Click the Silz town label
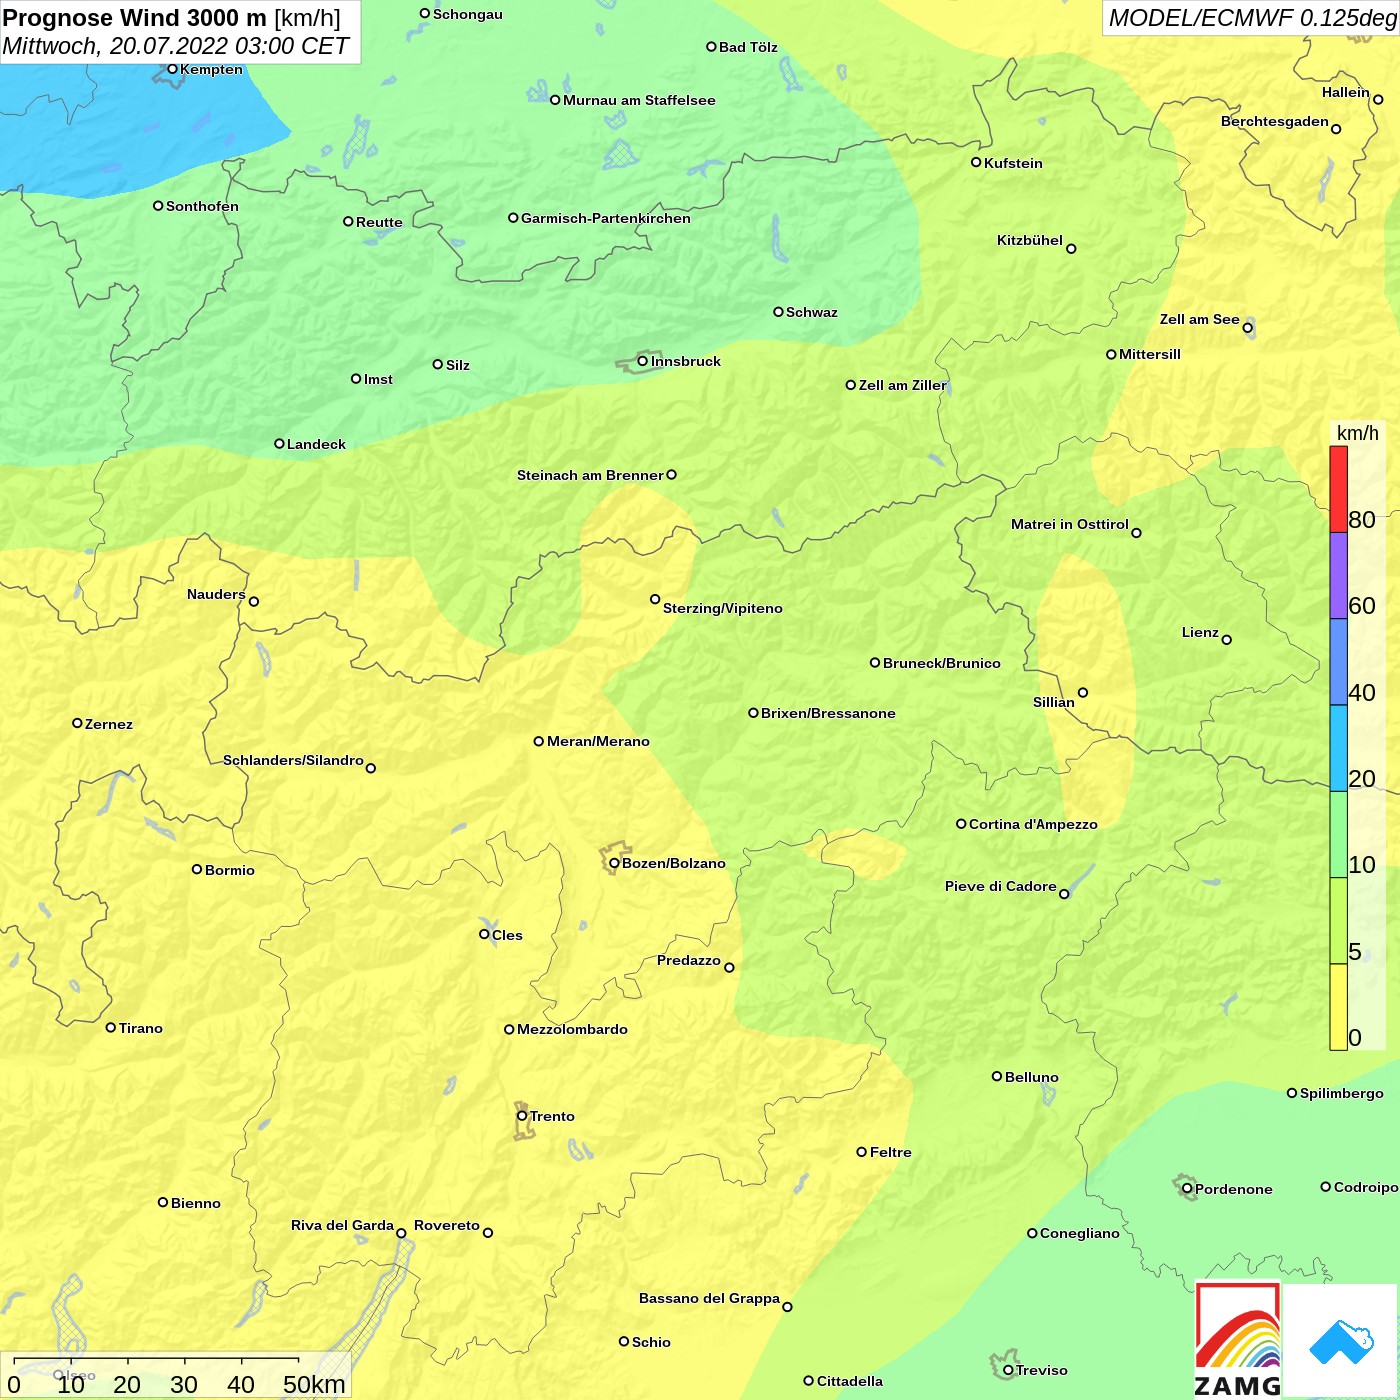Image resolution: width=1400 pixels, height=1400 pixels. coord(458,365)
